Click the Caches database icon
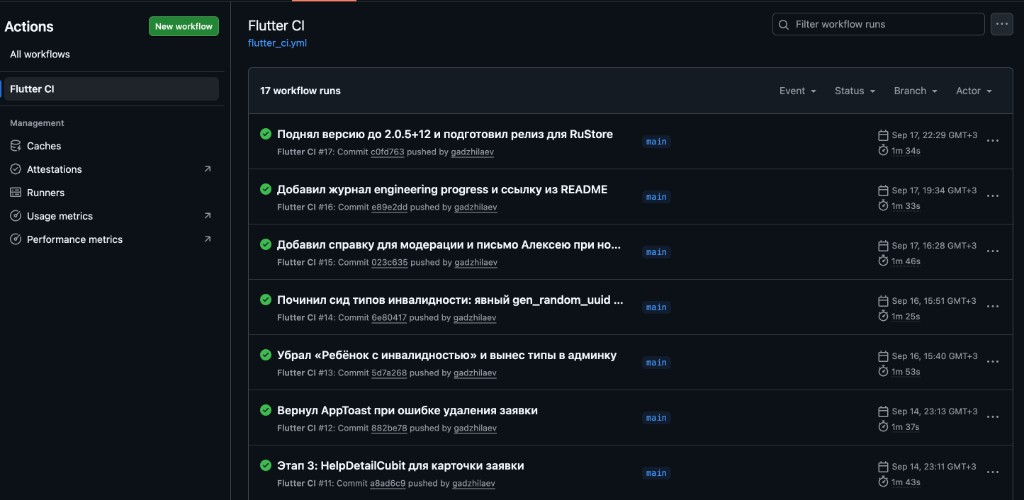Screen dimensions: 1024x500 point(16,146)
